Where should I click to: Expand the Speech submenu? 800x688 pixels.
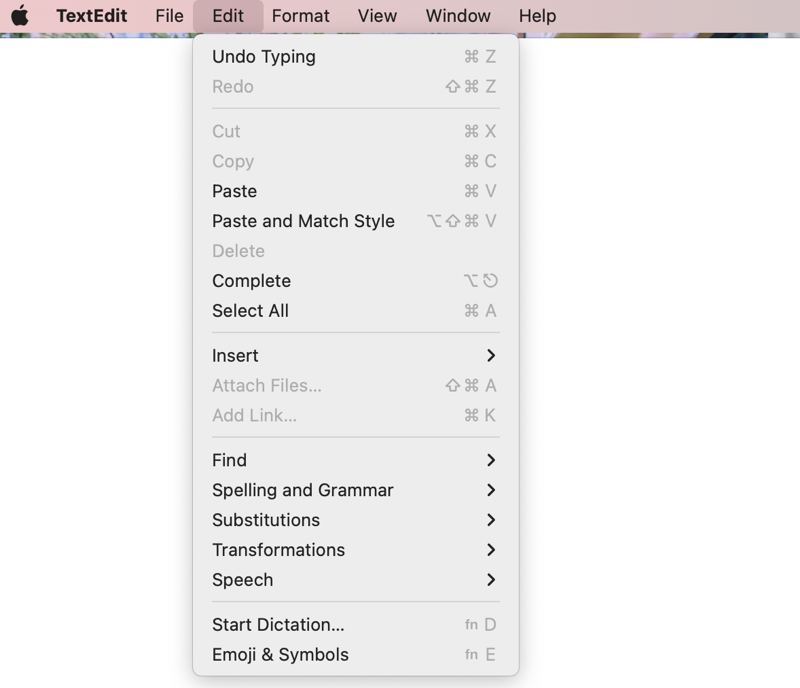pyautogui.click(x=243, y=580)
